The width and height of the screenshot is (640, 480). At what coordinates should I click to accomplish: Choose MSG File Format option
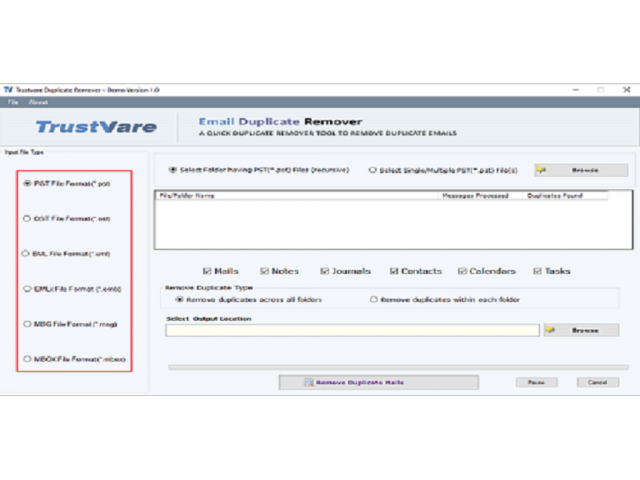point(27,324)
